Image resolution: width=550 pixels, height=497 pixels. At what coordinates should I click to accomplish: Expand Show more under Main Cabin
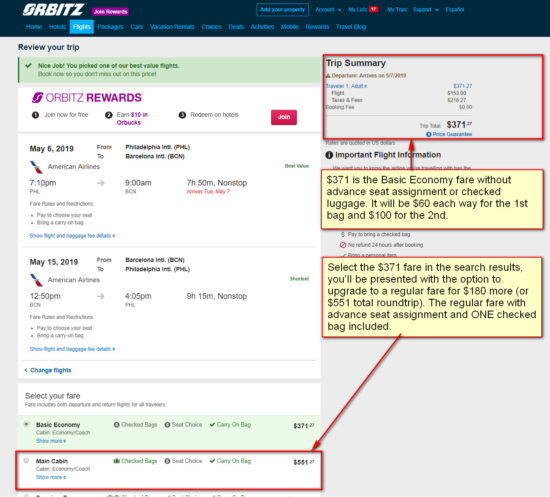pyautogui.click(x=51, y=477)
